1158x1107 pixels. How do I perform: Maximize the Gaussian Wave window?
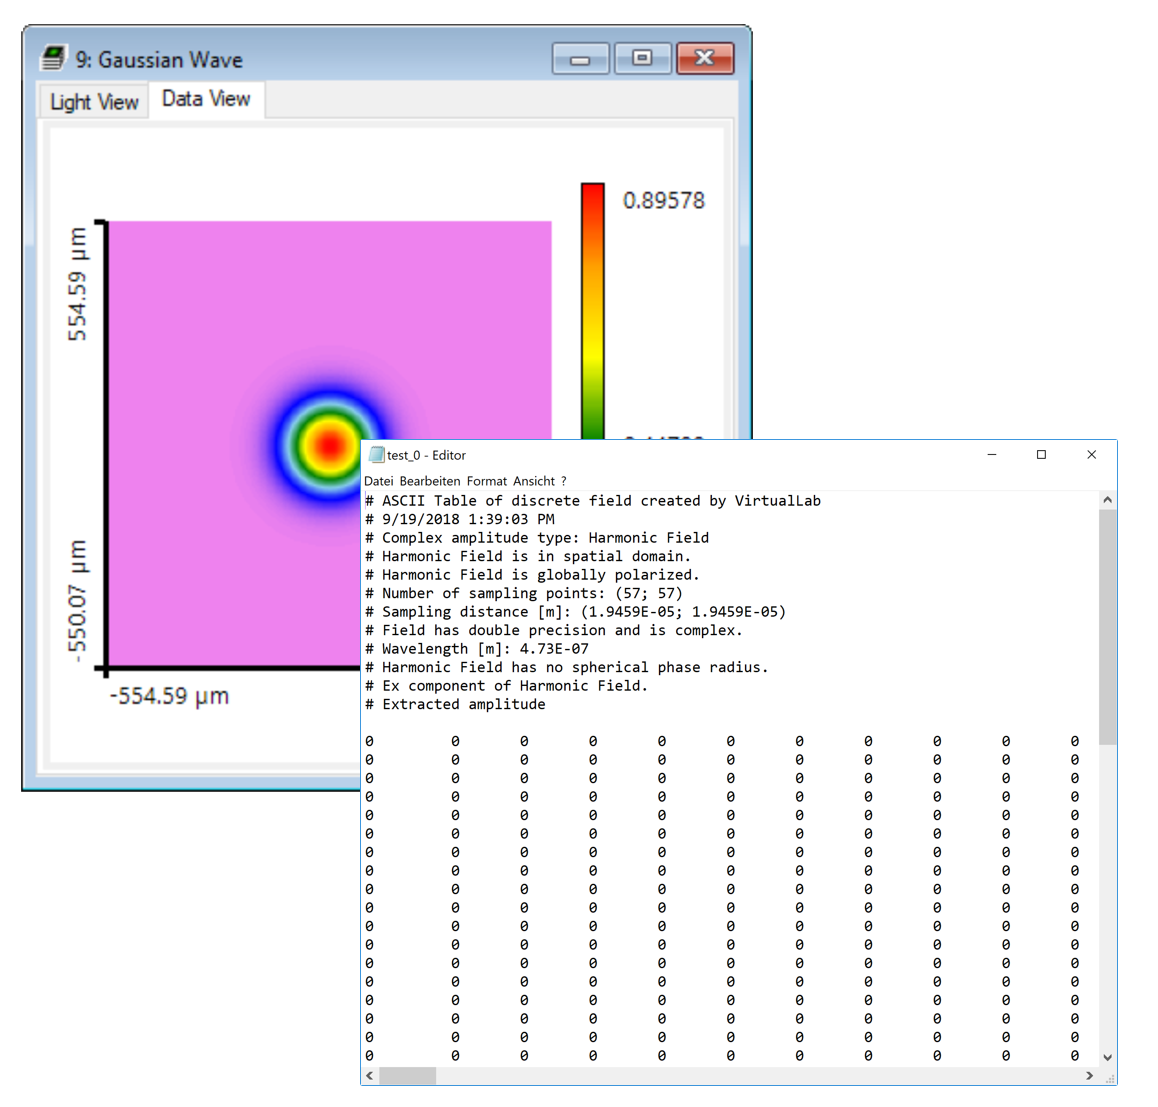(x=642, y=59)
